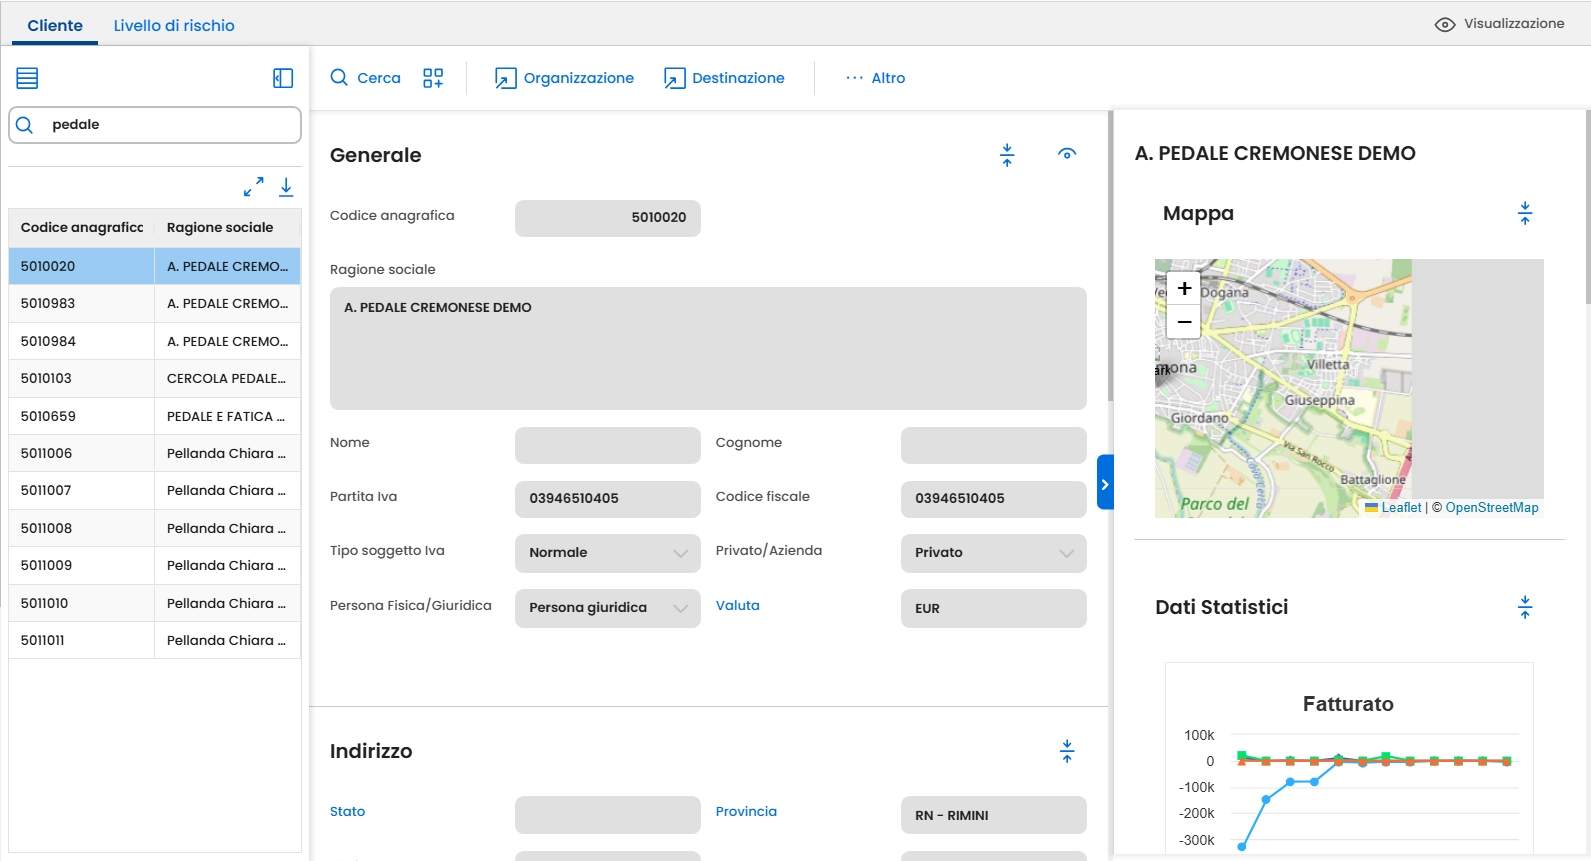Open the Altro more options menu
Image resolution: width=1591 pixels, height=861 pixels.
tap(875, 78)
